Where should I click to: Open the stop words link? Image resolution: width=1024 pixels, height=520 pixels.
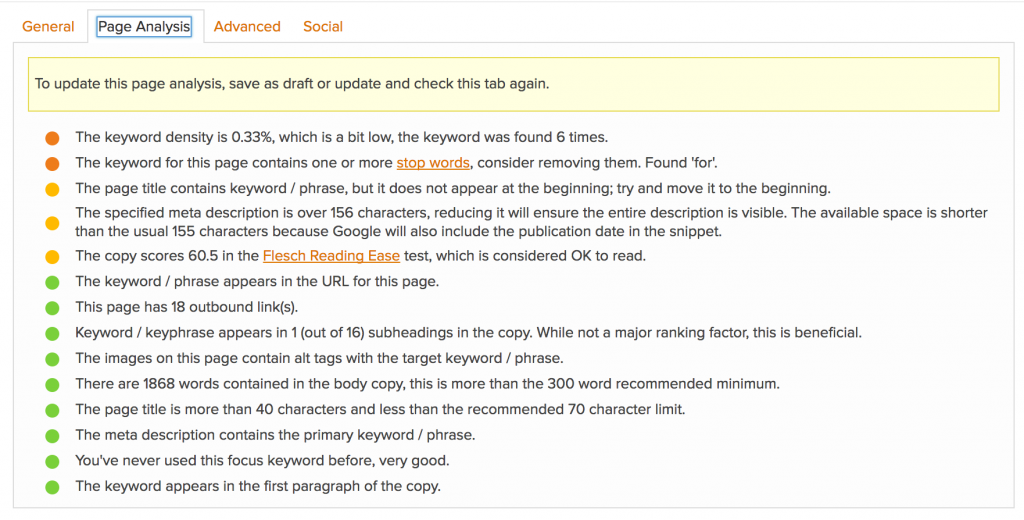pos(433,163)
